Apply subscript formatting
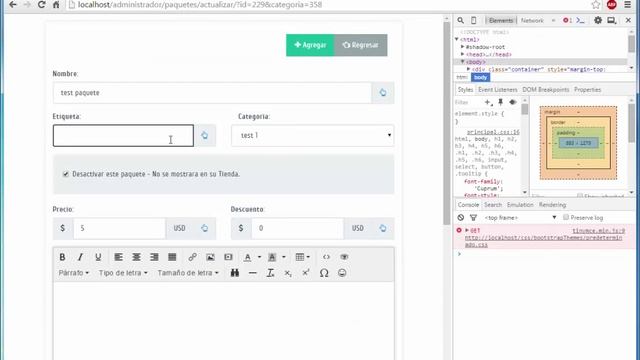This screenshot has height=360, width=640. tap(288, 273)
